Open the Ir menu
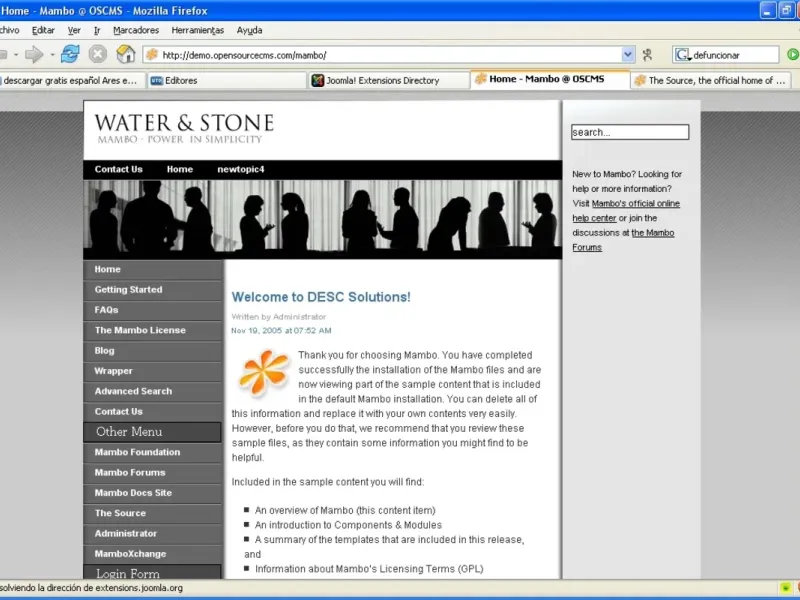Viewport: 800px width, 600px height. tap(97, 30)
